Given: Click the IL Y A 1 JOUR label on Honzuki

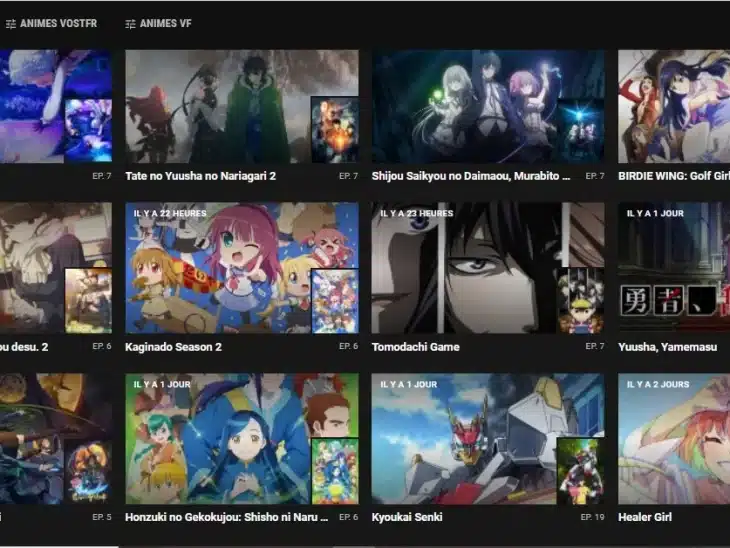Looking at the screenshot, I should (162, 385).
